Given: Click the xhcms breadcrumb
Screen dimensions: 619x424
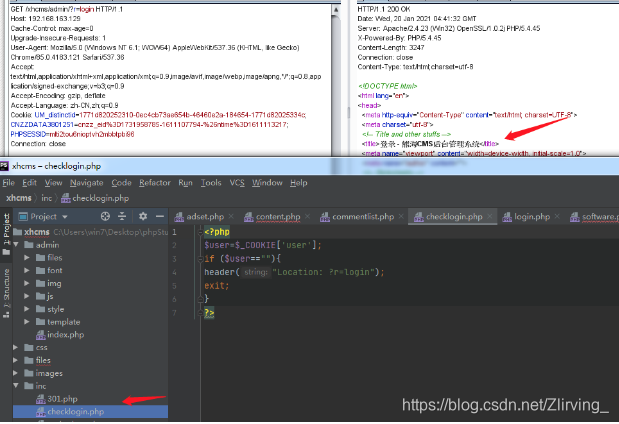Looking at the screenshot, I should pyautogui.click(x=19, y=198).
